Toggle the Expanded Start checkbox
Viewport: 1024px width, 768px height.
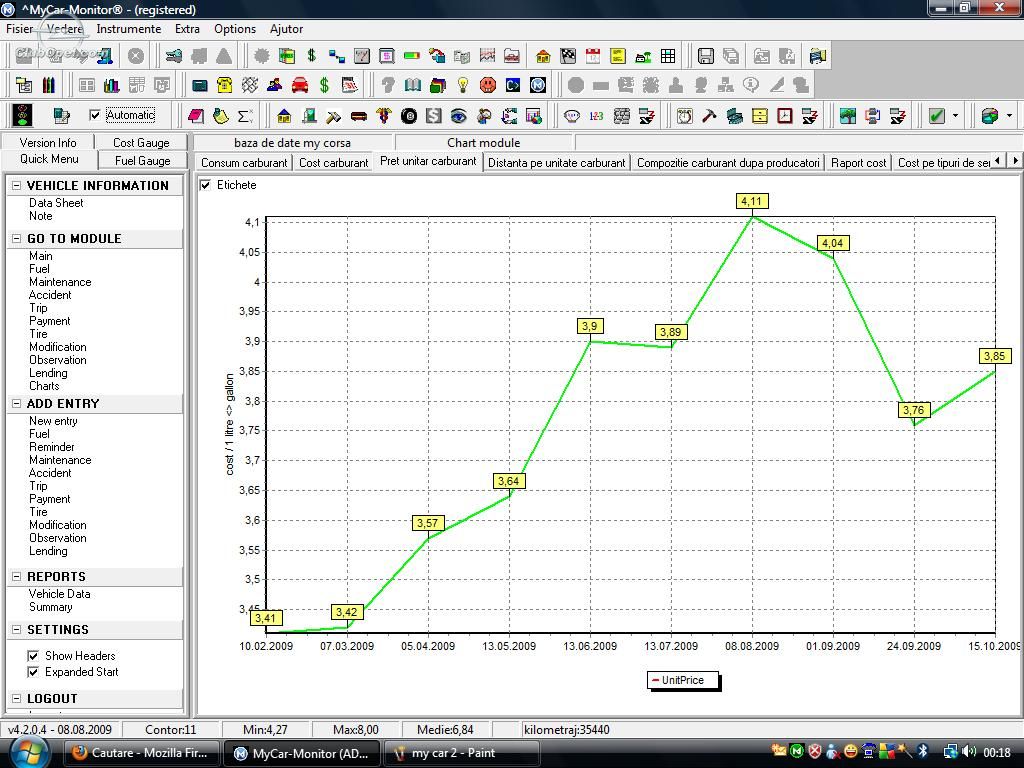click(x=33, y=672)
